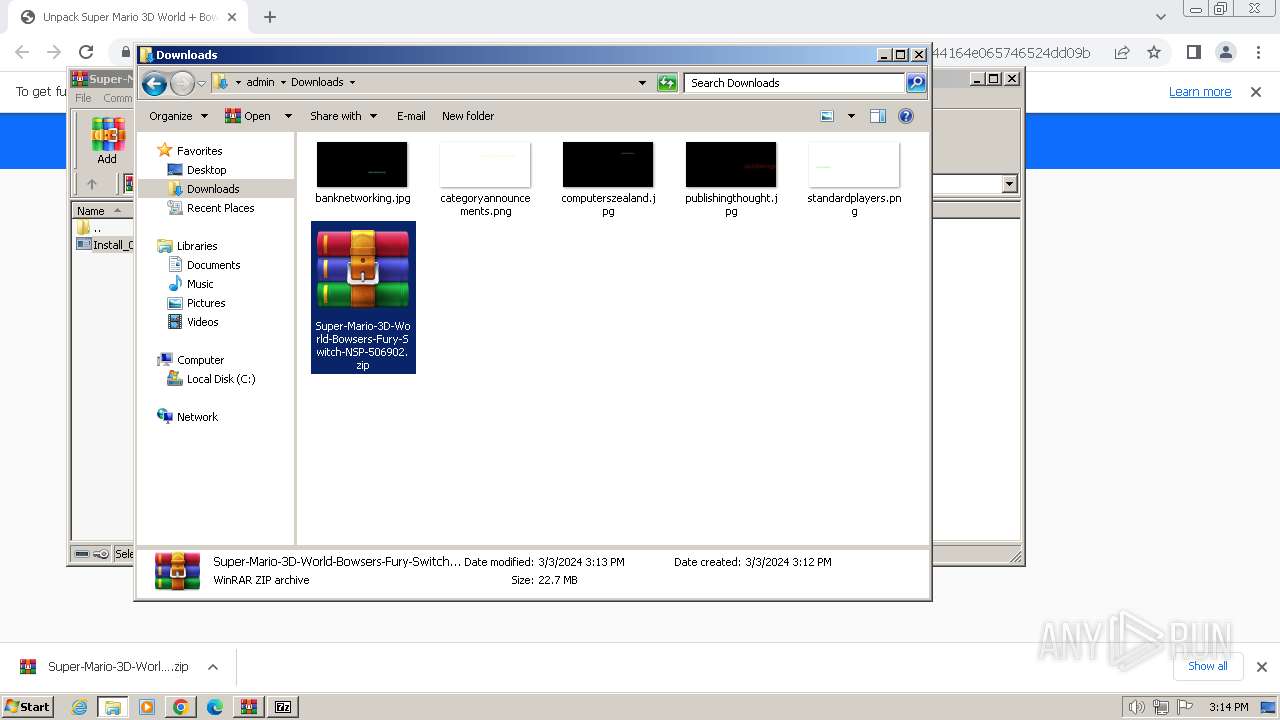Screen dimensions: 1280x720
Task: Click the Forward navigation arrow in Explorer
Action: pyautogui.click(x=182, y=83)
